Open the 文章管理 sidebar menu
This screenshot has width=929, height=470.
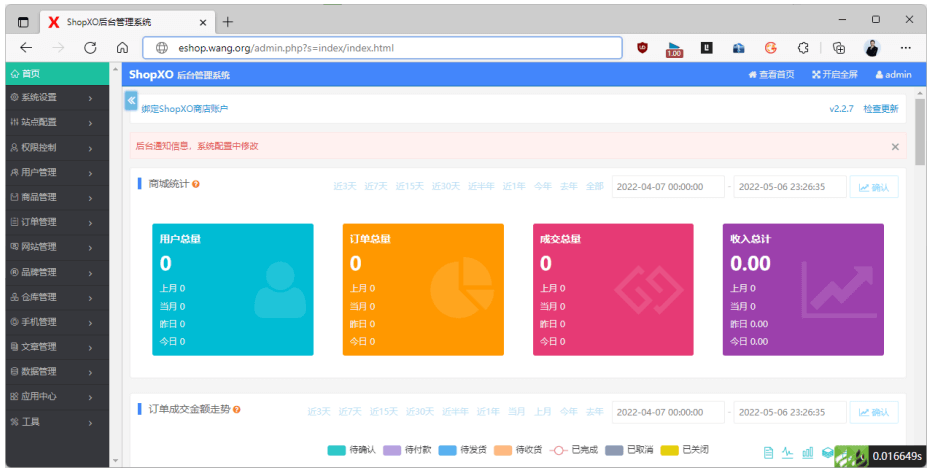pyautogui.click(x=57, y=347)
